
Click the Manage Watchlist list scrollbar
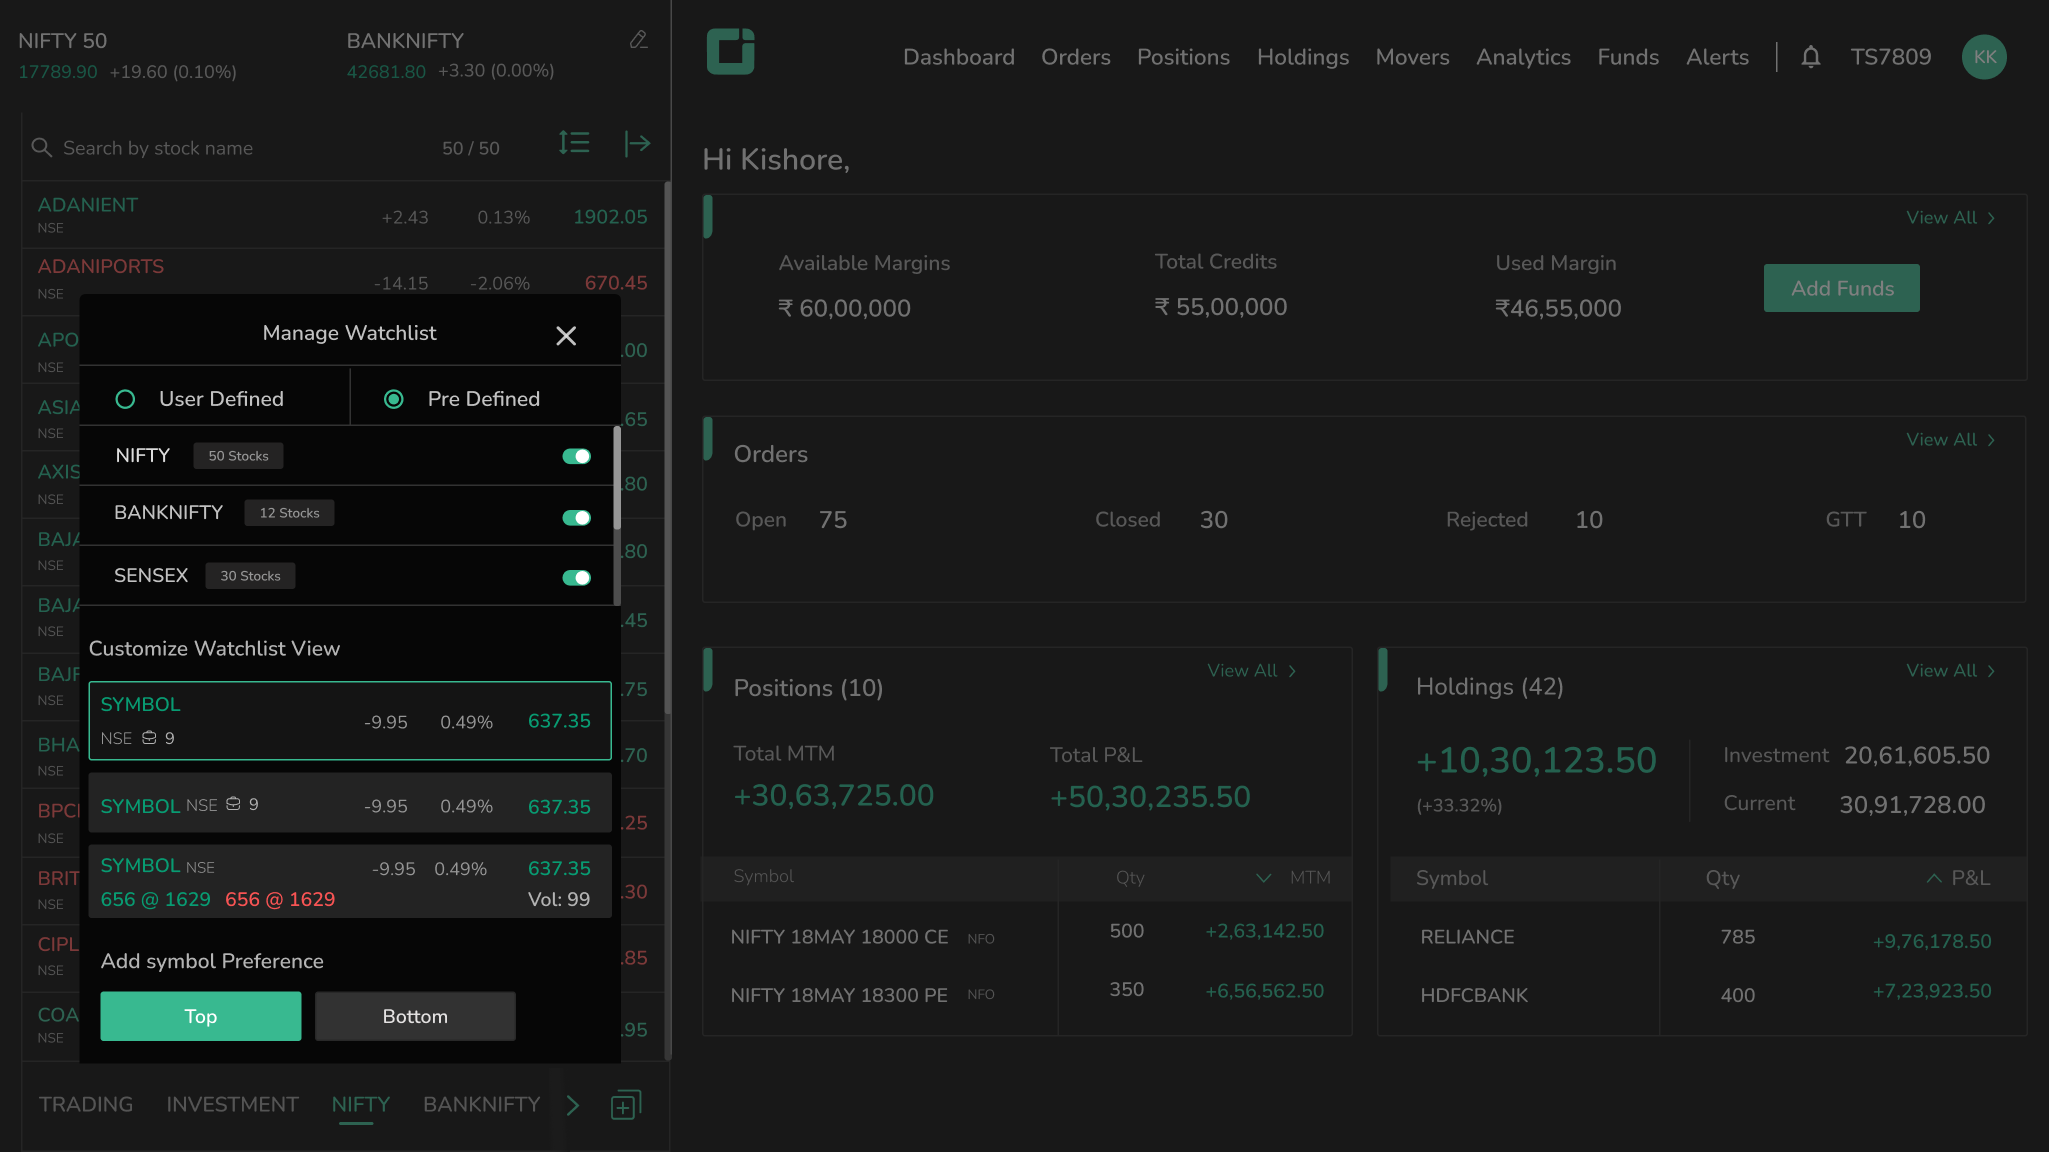(x=617, y=479)
